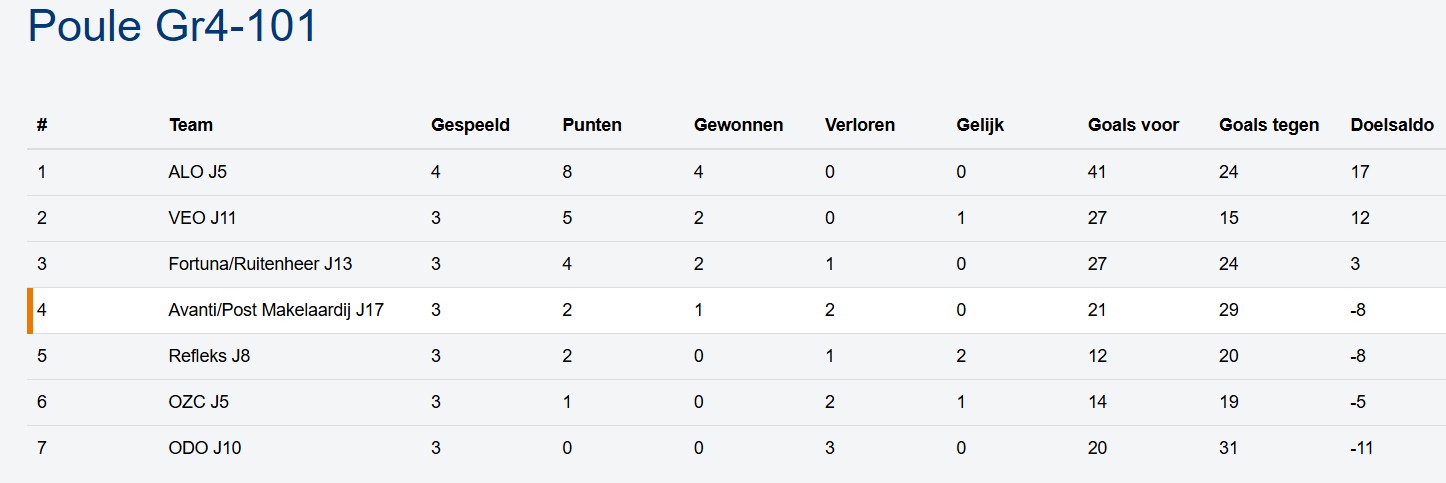Select the Goals voor column header
1446x483 pixels.
[1133, 125]
